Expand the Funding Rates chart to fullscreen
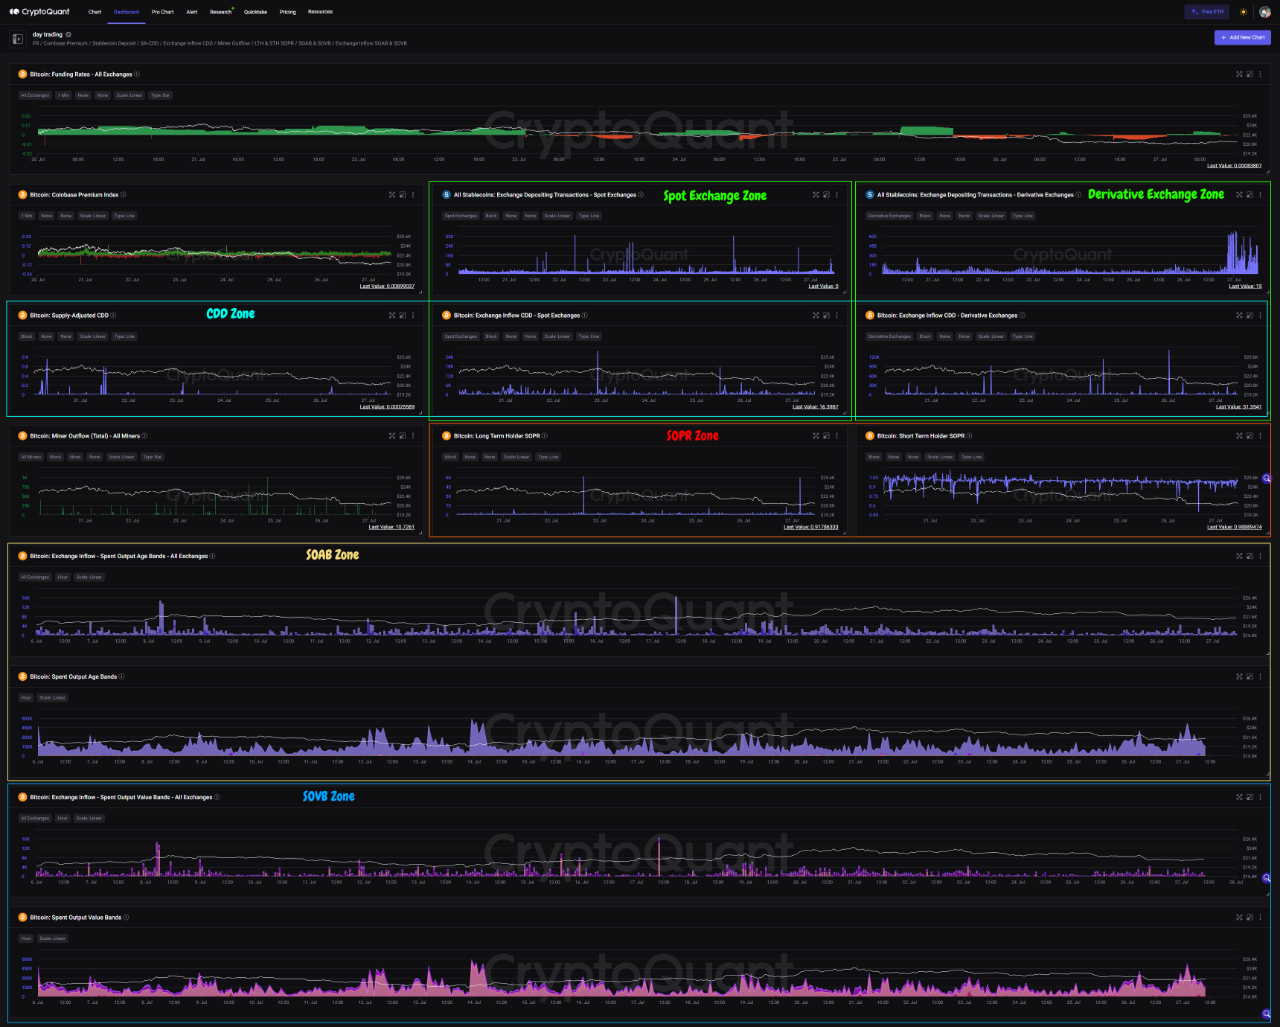Viewport: 1280px width, 1027px height. pos(1239,74)
